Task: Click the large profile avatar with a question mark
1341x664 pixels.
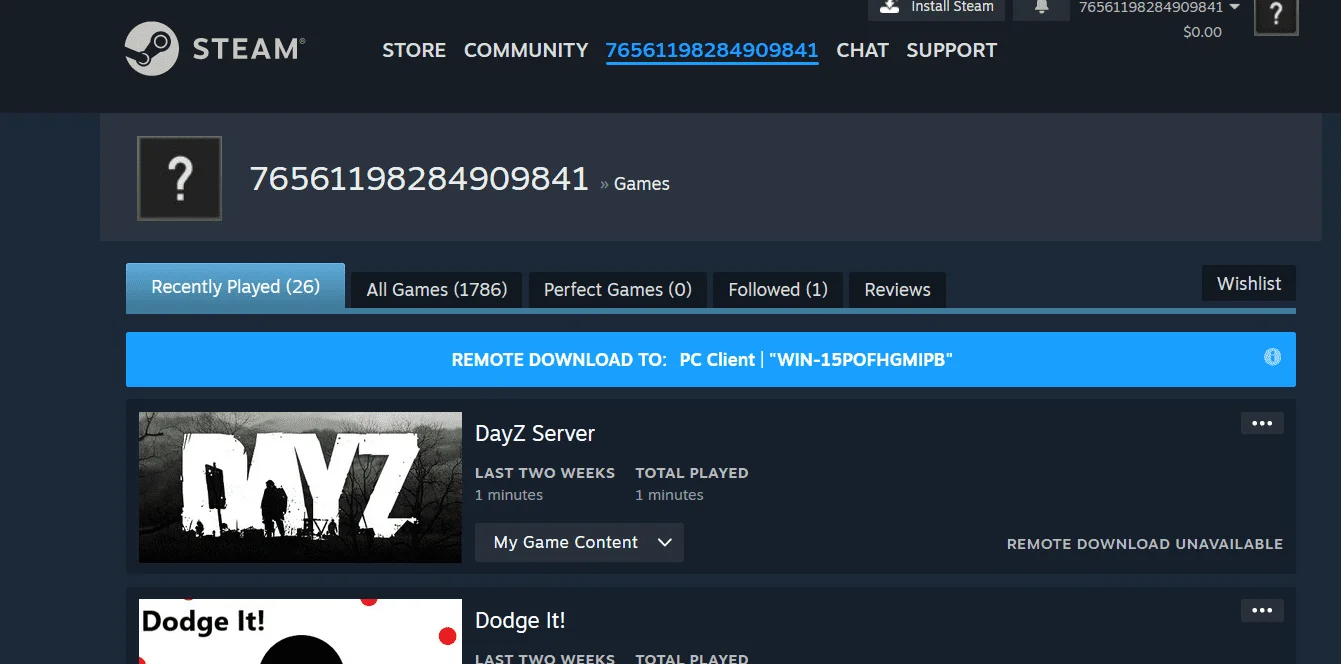Action: tap(179, 178)
